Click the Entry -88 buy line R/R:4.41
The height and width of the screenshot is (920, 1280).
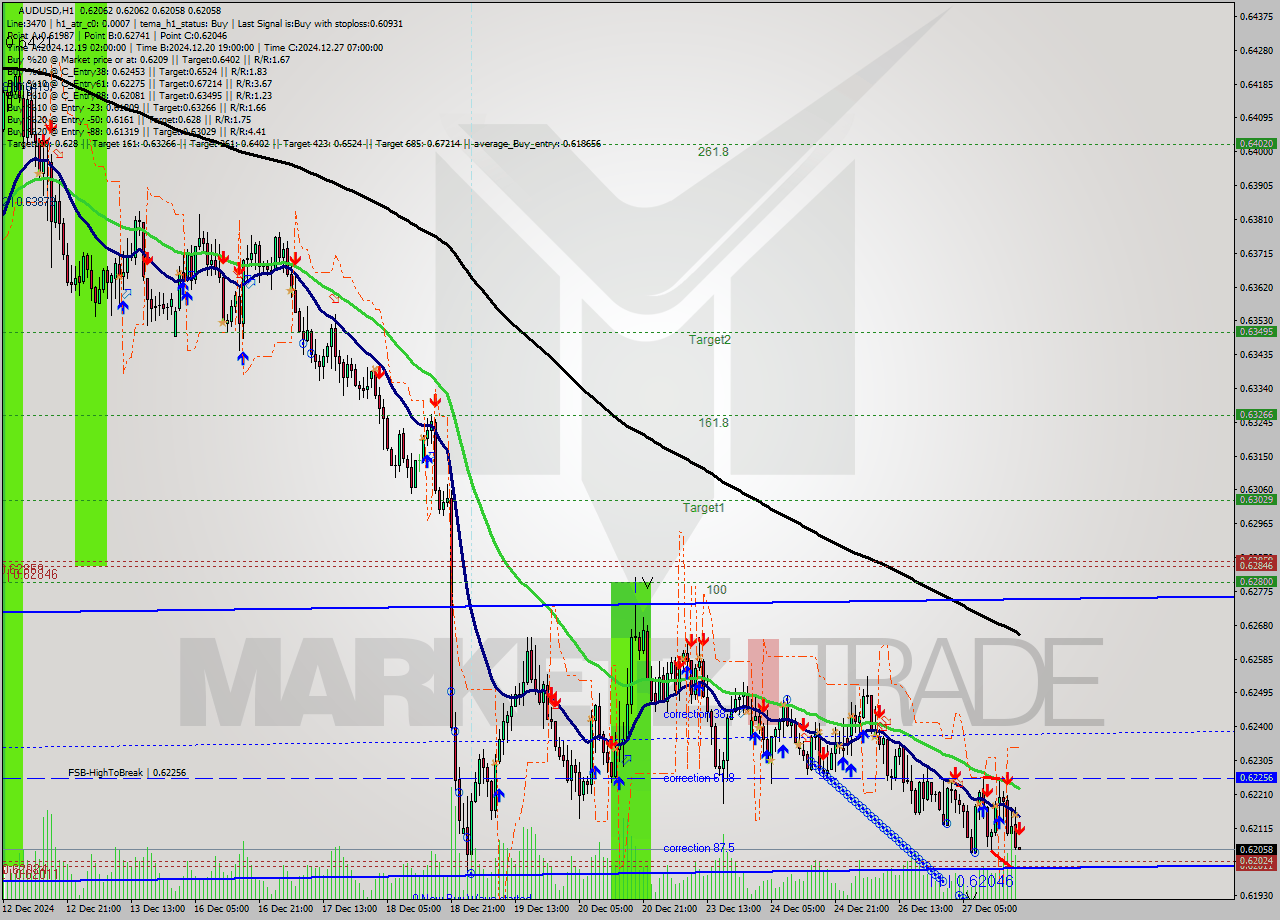click(136, 132)
